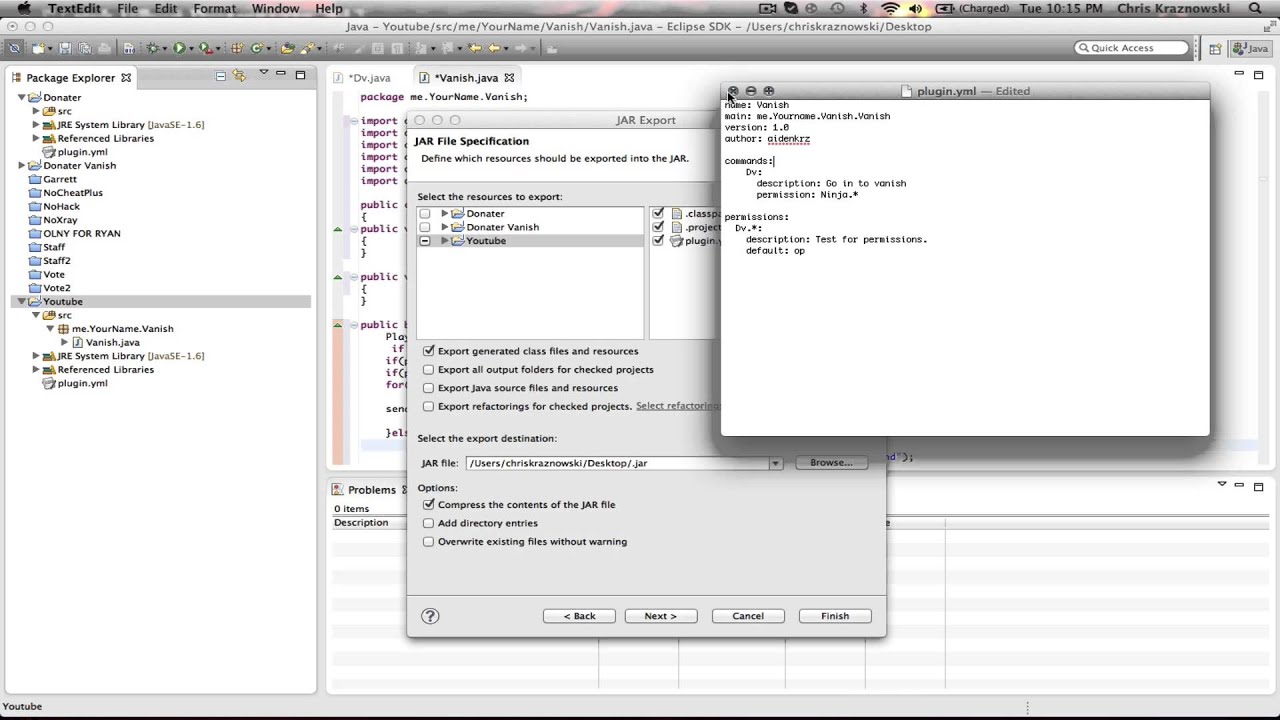
Task: Click the Next button in JAR Export
Action: tap(661, 616)
